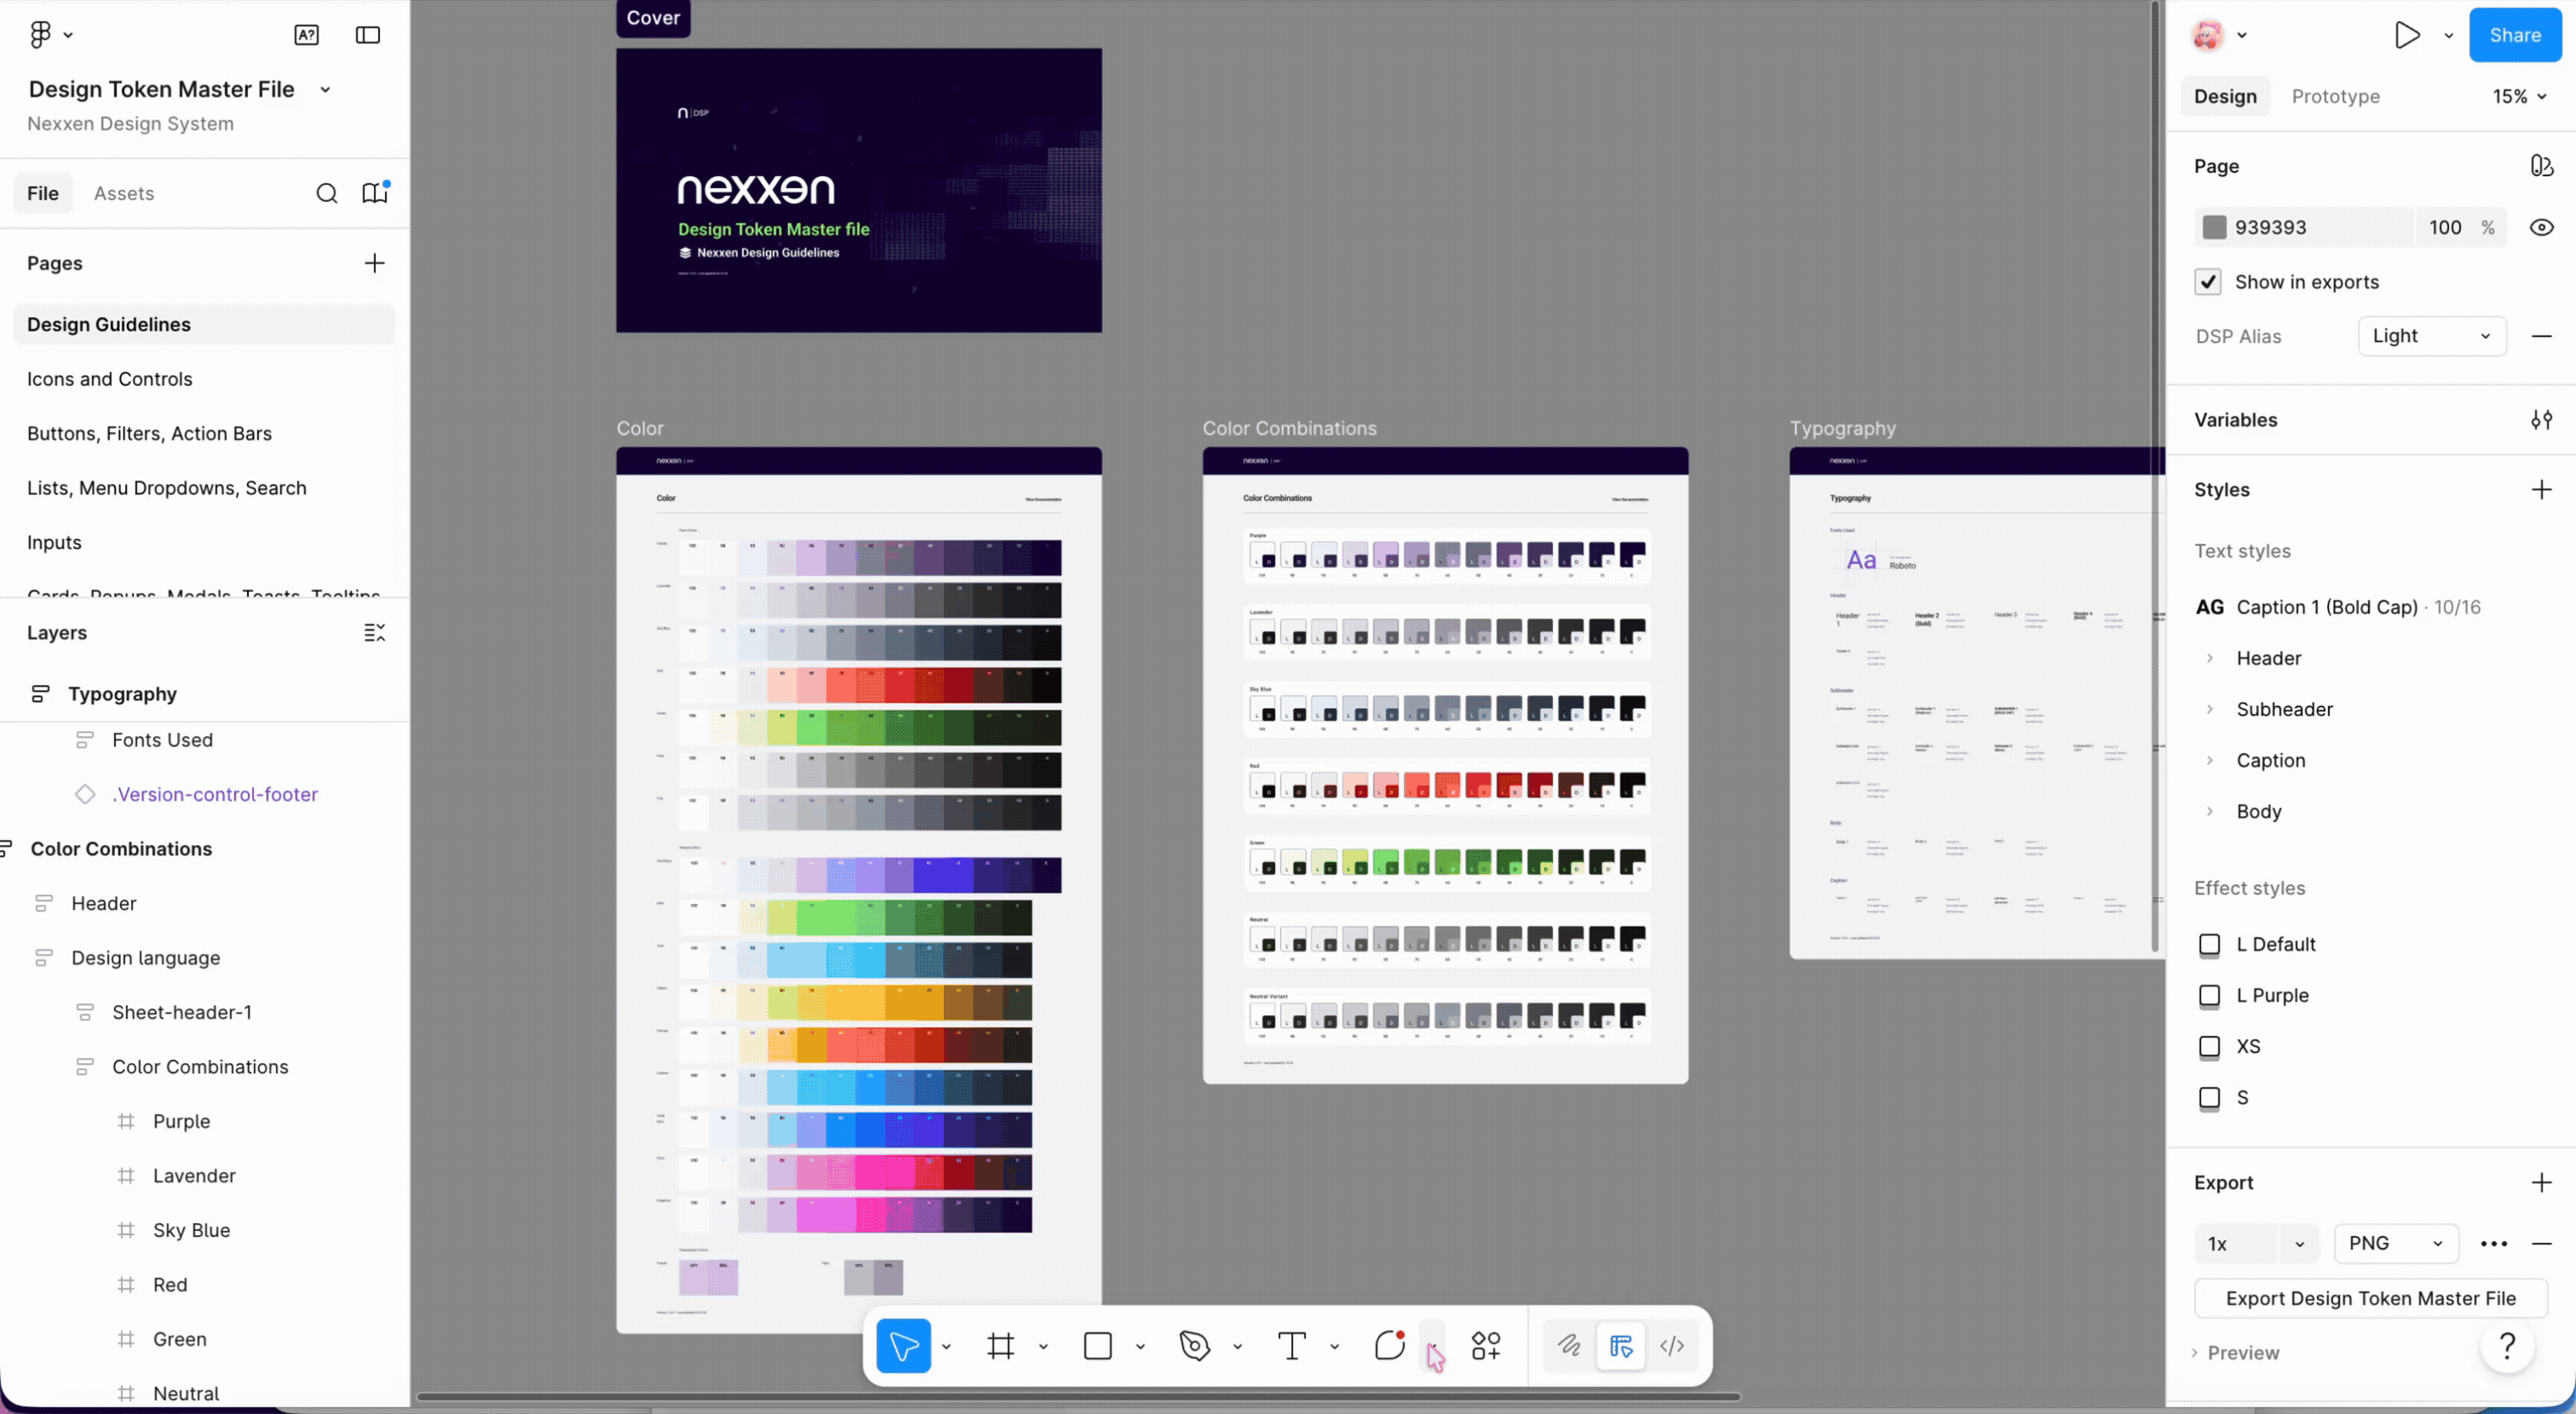The width and height of the screenshot is (2576, 1414).
Task: Switch to the File tab
Action: [x=43, y=193]
